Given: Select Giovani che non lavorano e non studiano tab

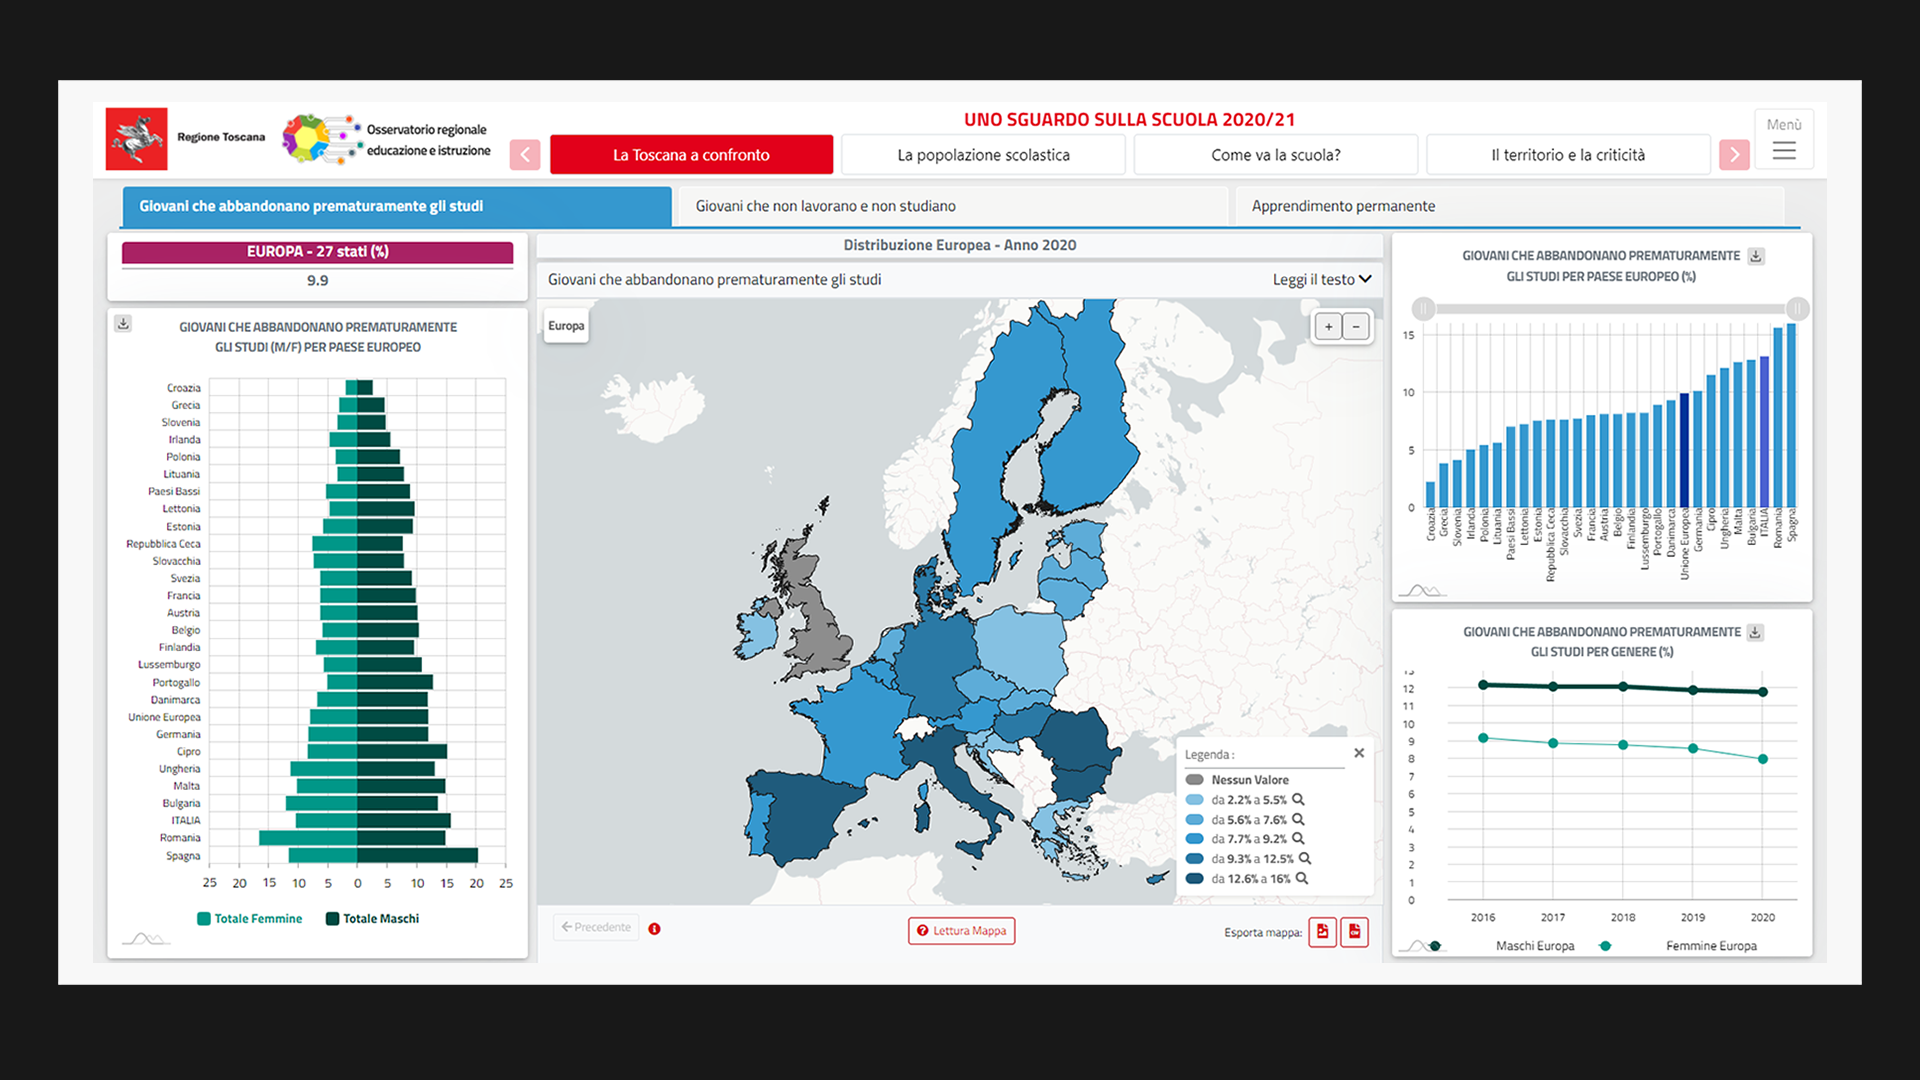Looking at the screenshot, I should tap(953, 206).
